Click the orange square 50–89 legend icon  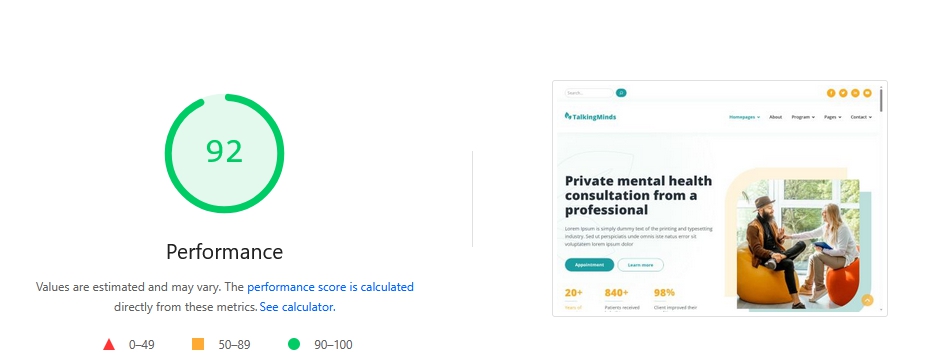(198, 344)
